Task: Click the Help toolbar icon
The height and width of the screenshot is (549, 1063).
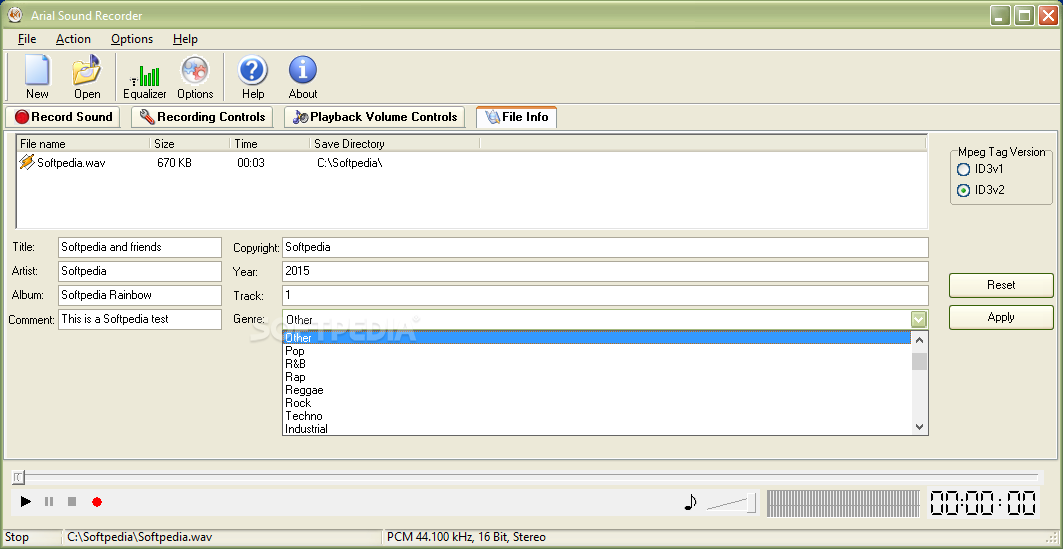Action: [x=253, y=77]
